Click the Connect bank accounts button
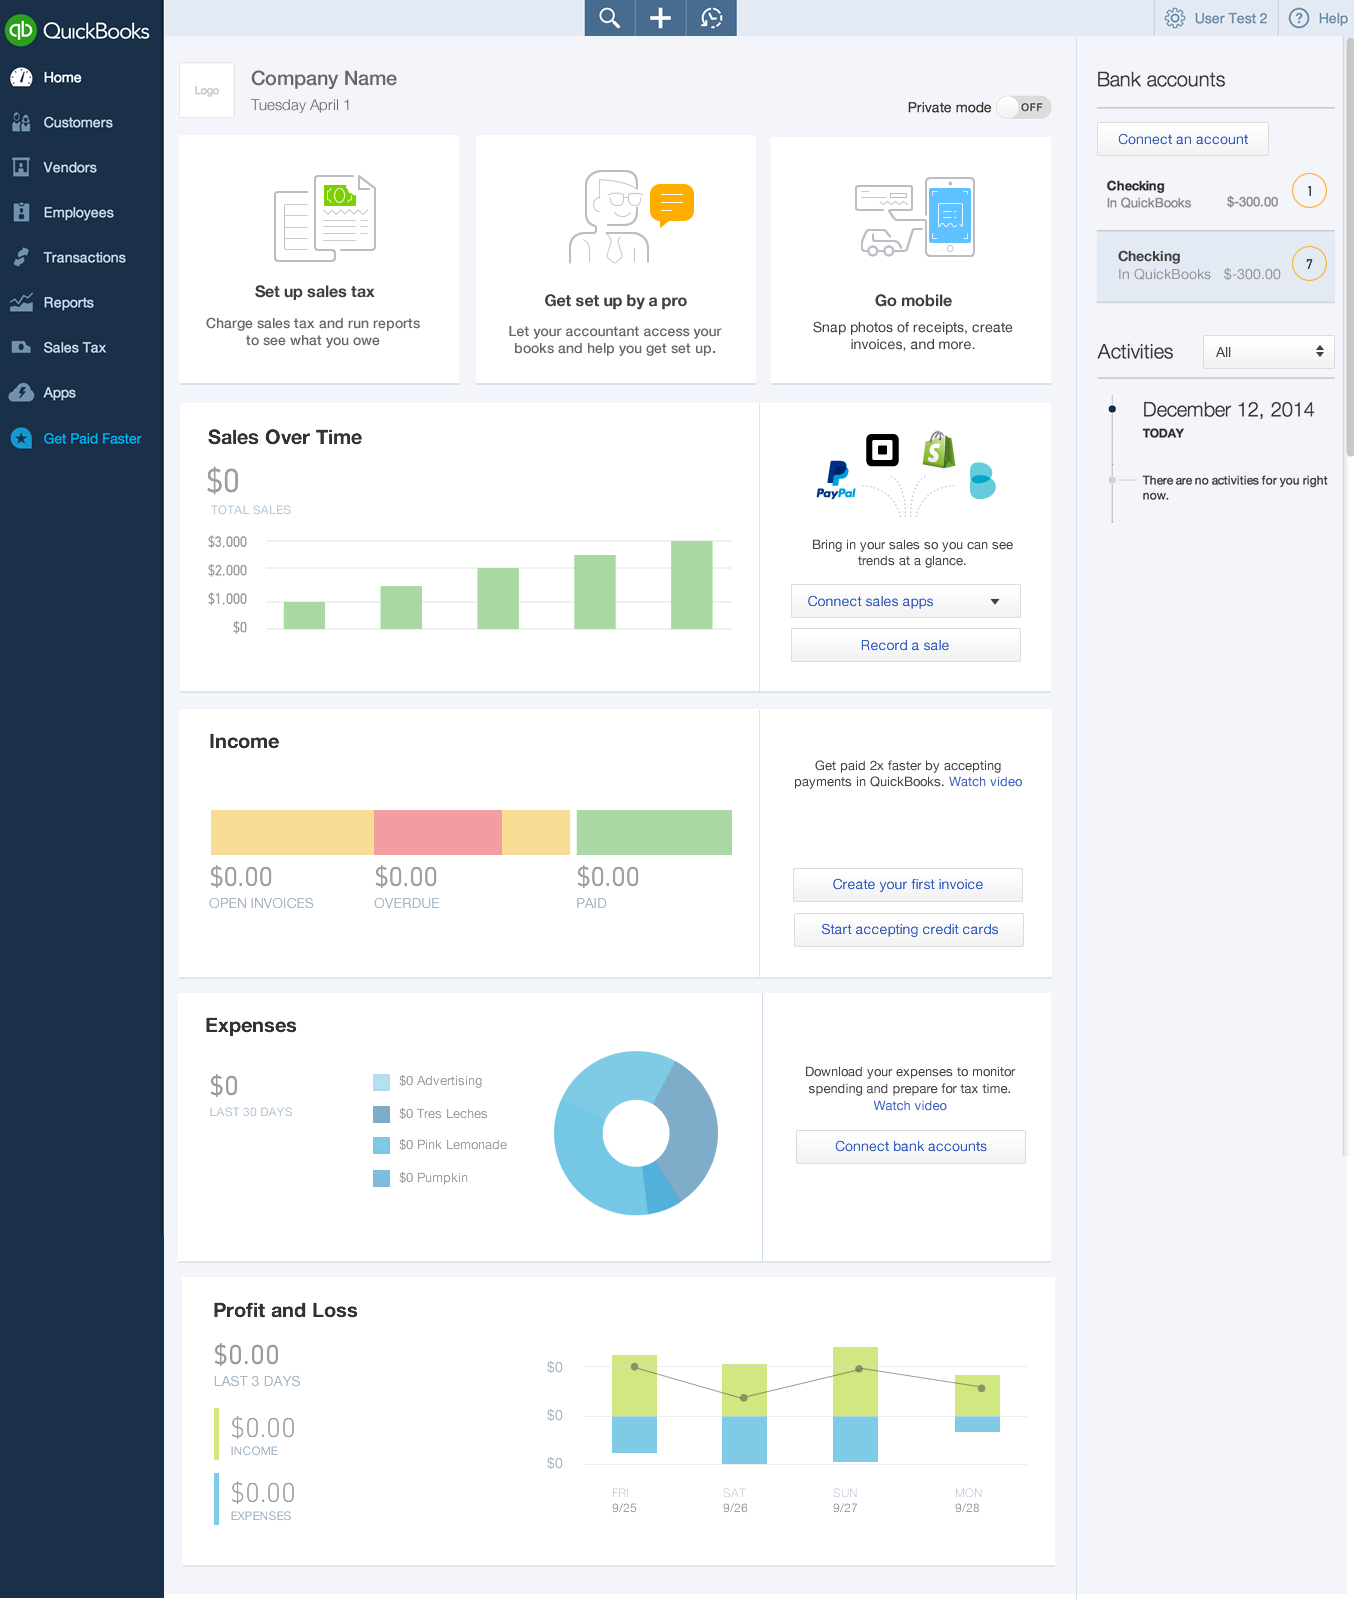This screenshot has height=1600, width=1355. coord(911,1147)
